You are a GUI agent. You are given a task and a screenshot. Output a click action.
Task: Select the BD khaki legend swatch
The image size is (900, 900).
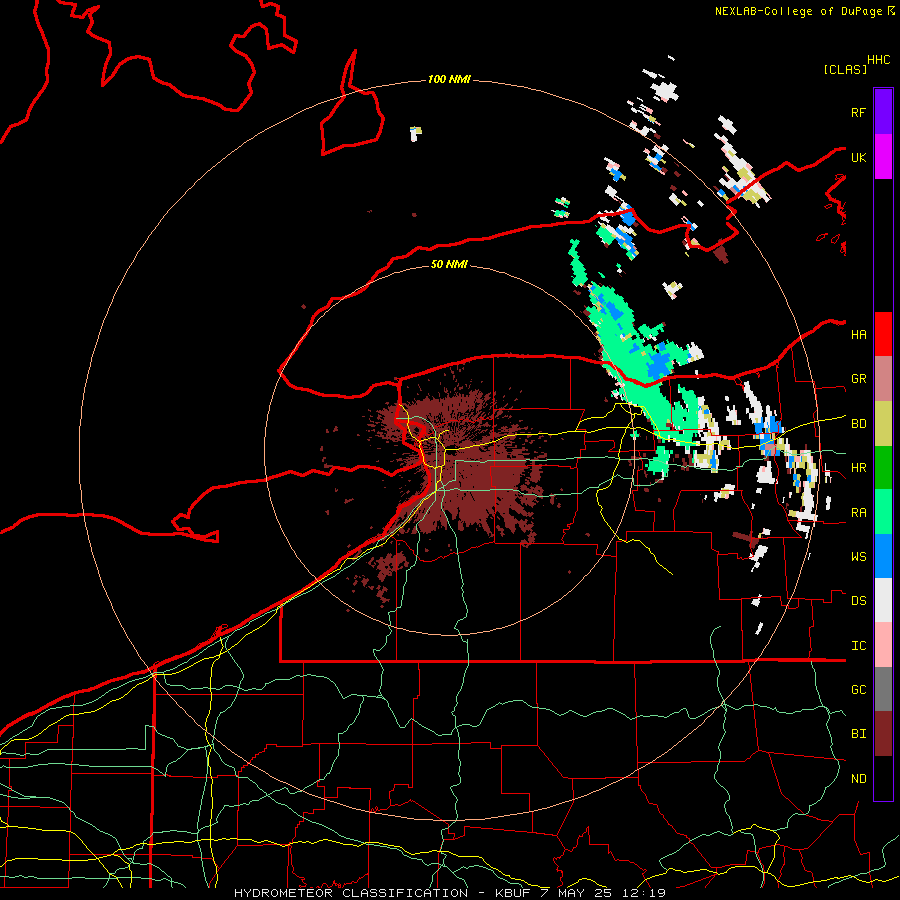click(x=883, y=424)
